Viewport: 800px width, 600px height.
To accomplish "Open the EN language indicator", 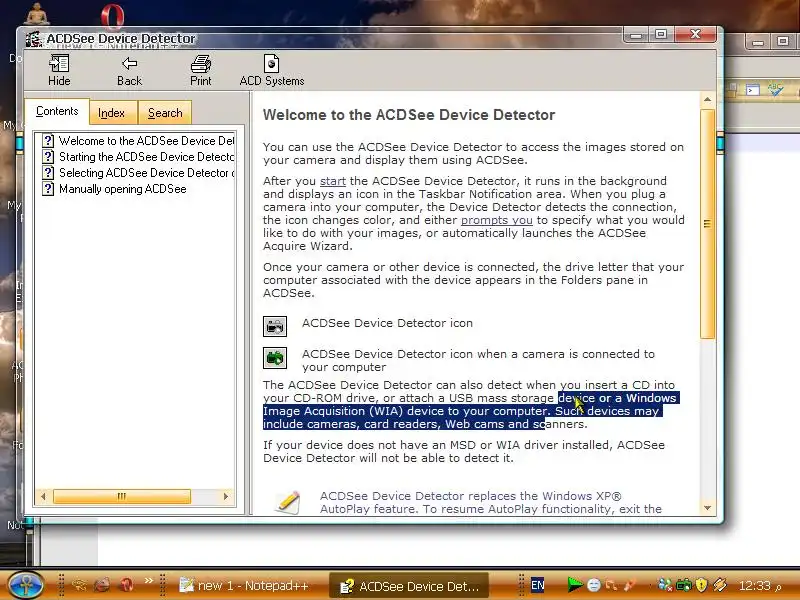I will point(537,585).
